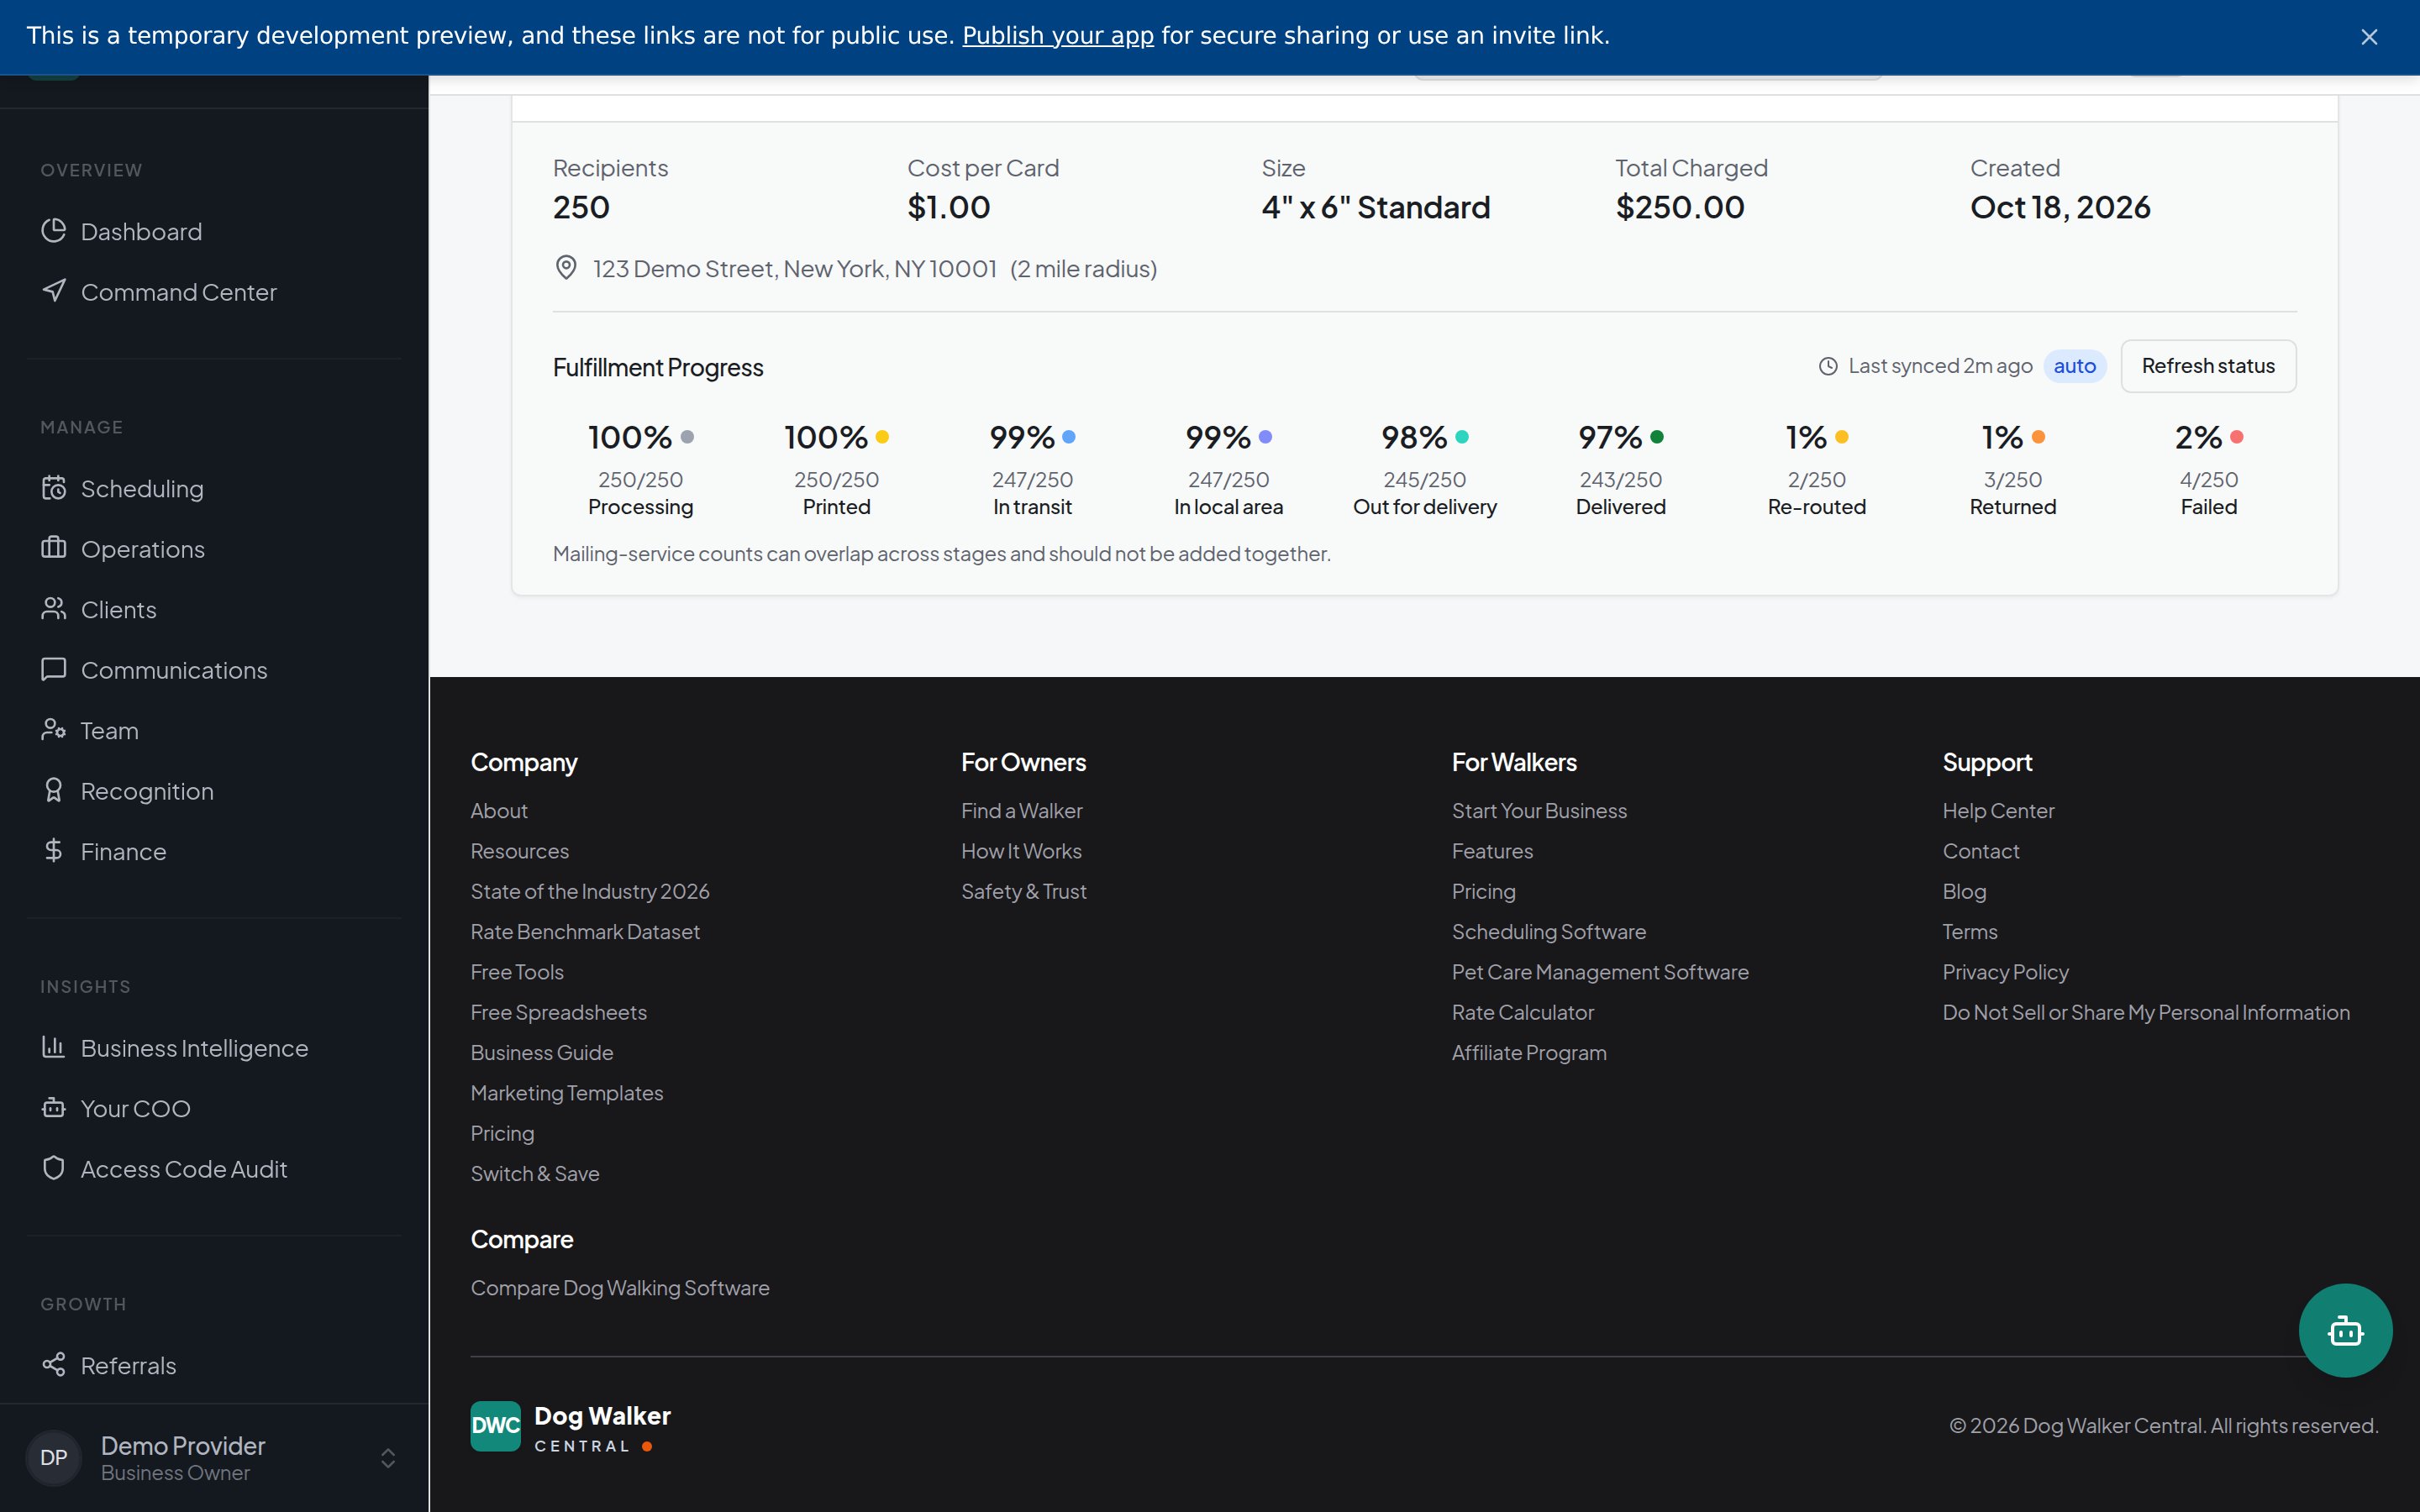Open the Finance dollar sign icon

pos(53,851)
